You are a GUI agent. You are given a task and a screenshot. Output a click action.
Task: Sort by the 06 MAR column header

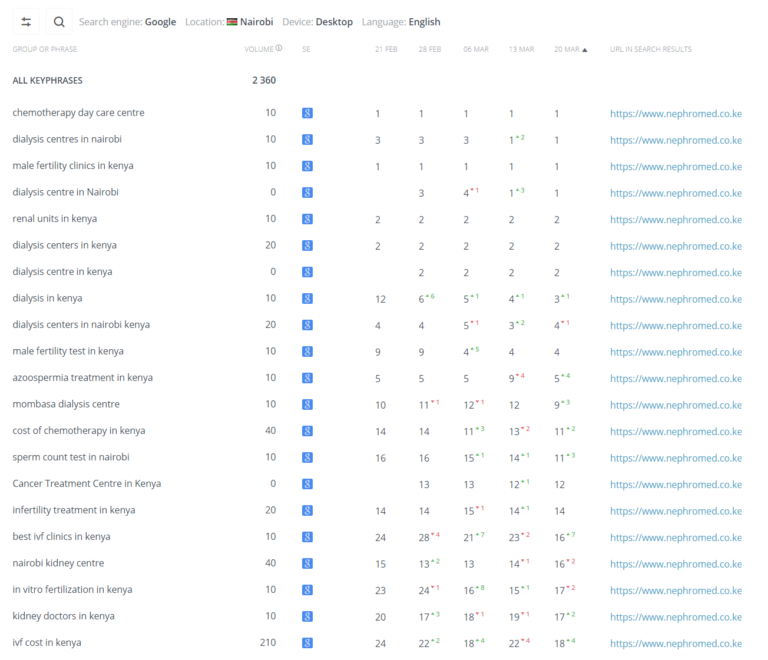pos(476,49)
